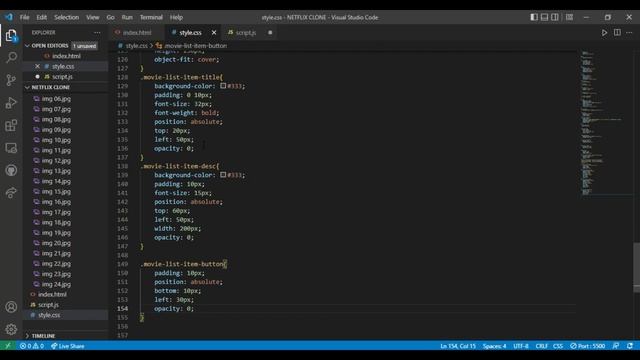Open index.html in Open Editors list
640x360 pixels.
pyautogui.click(x=66, y=56)
